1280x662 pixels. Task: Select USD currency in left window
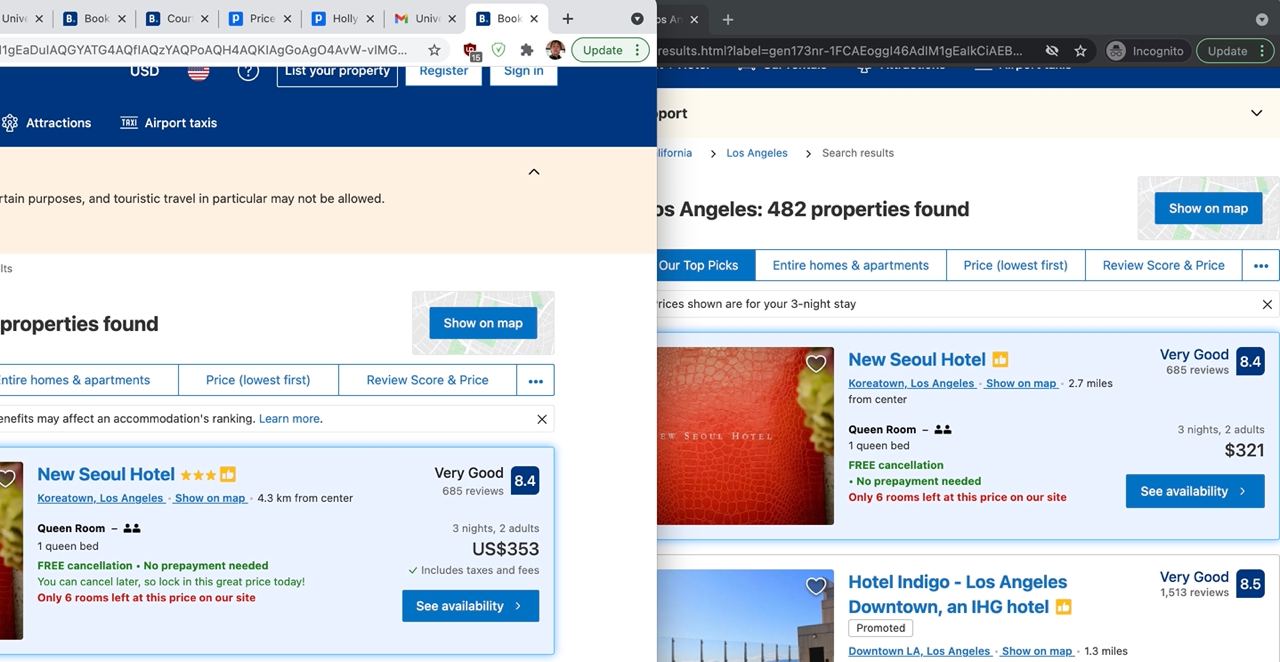pyautogui.click(x=144, y=71)
